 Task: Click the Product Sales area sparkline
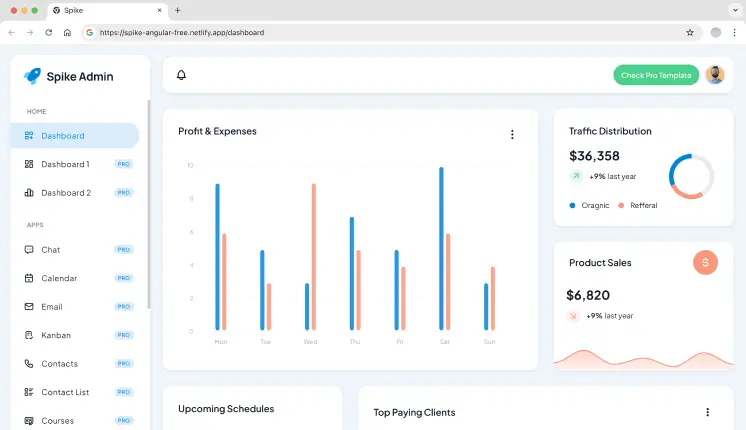click(x=643, y=360)
